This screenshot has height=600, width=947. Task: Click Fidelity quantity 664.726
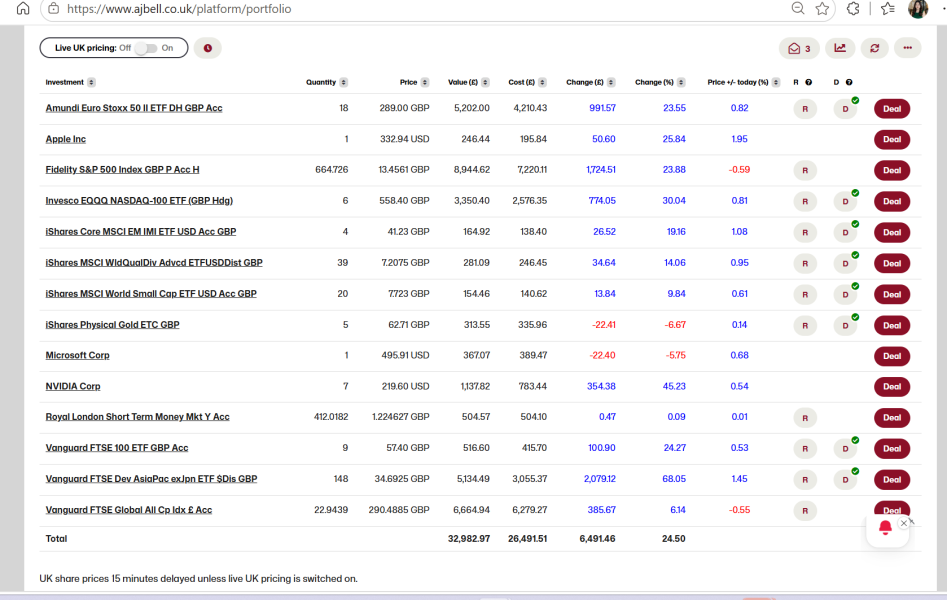point(332,170)
